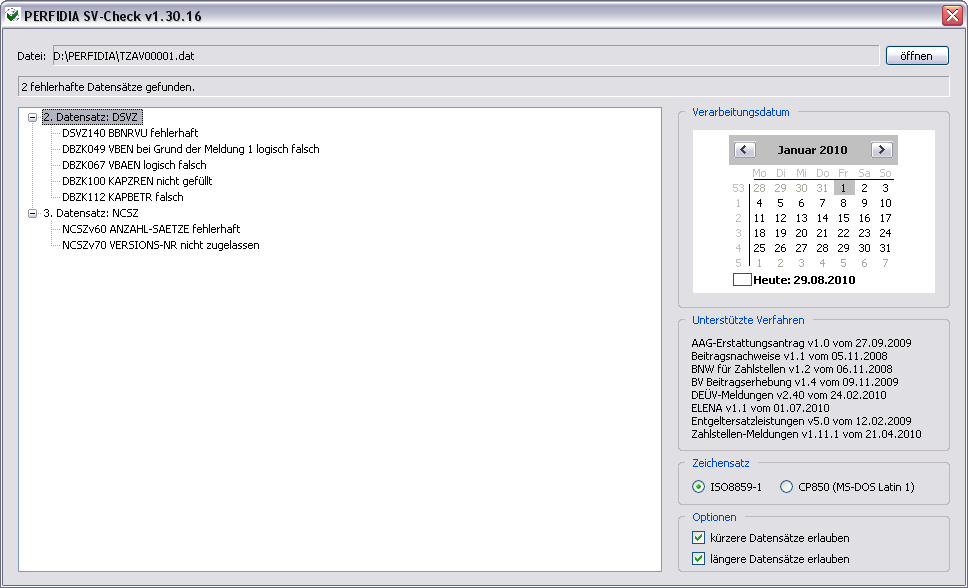Select NCSZv70 VERSIONS-NR nicht zugelassen entry
This screenshot has width=968, height=588.
[x=161, y=246]
